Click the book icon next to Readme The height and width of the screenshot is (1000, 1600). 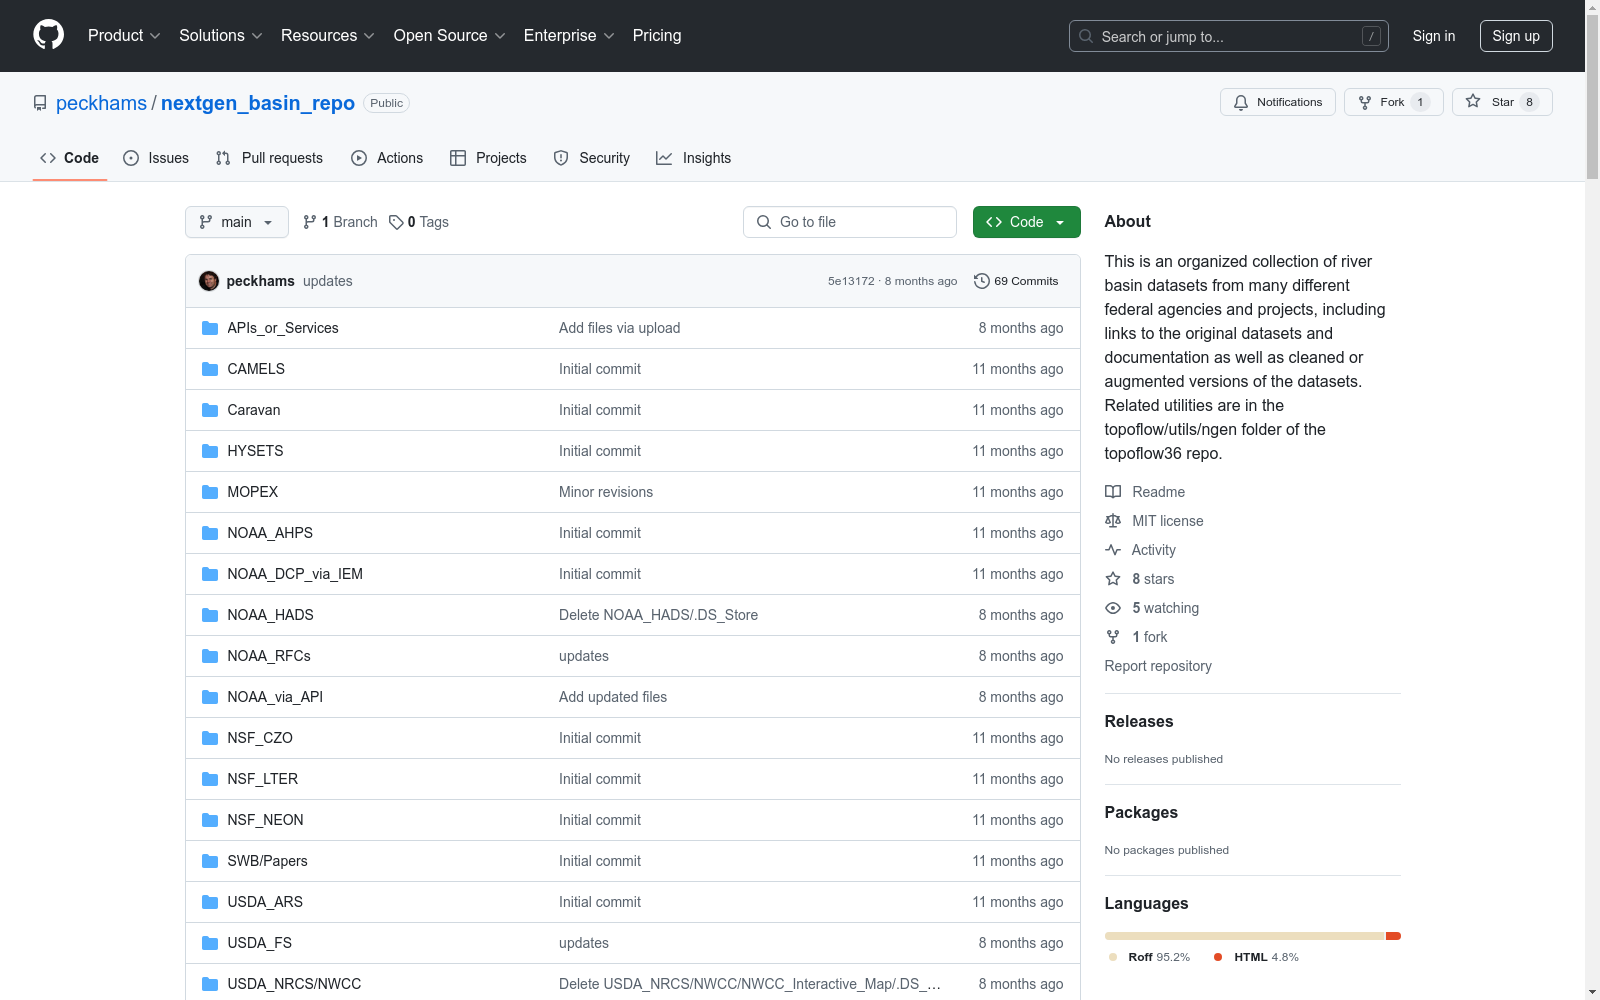(x=1113, y=492)
